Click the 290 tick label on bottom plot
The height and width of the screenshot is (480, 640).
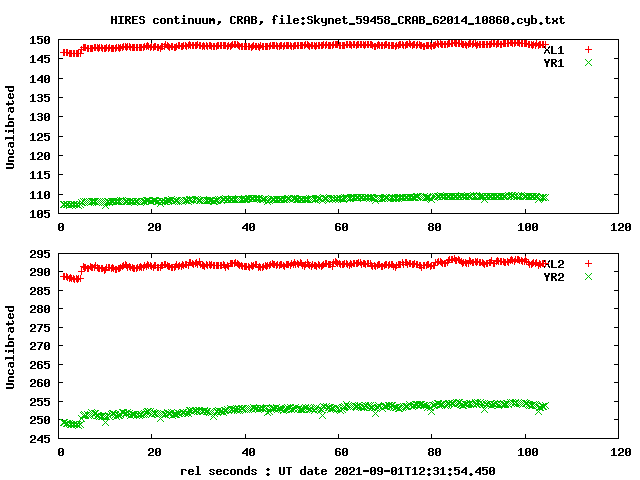[40, 272]
